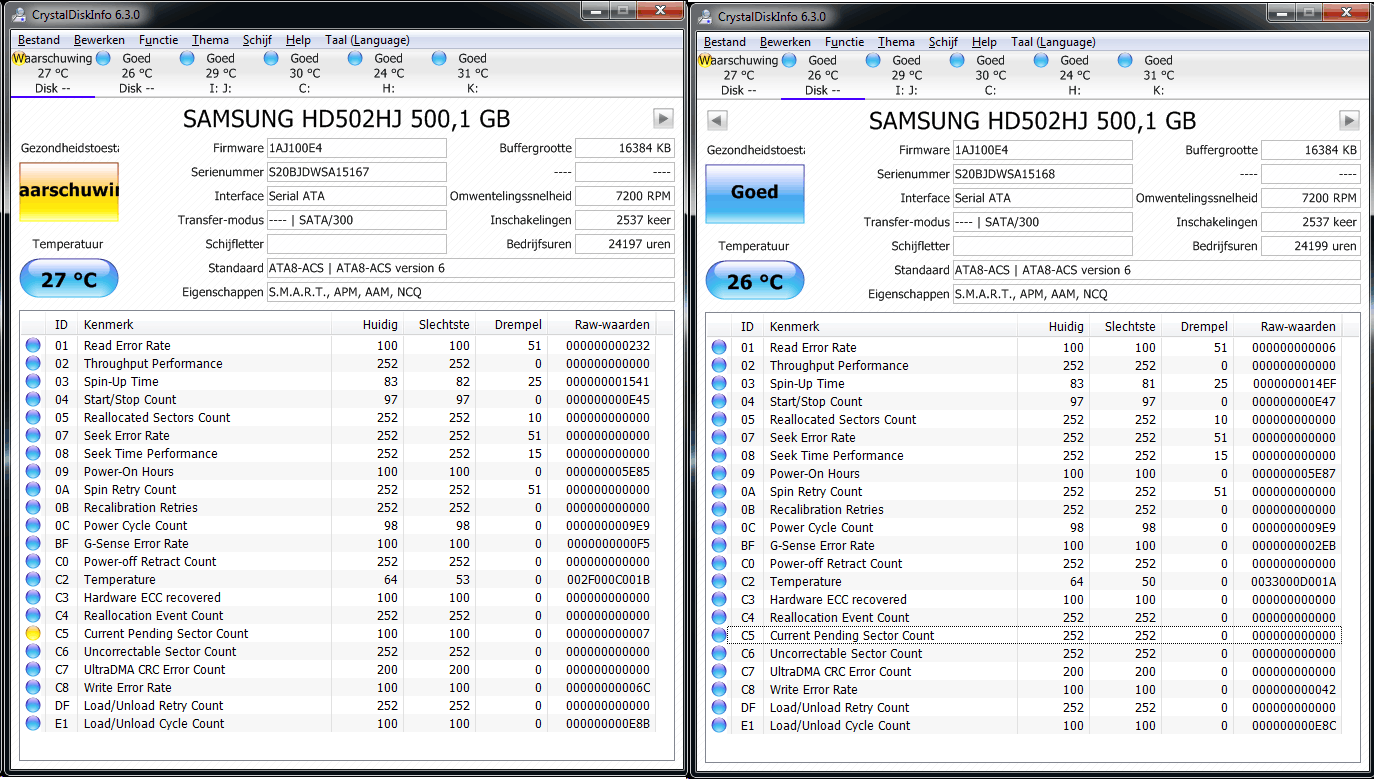The height and width of the screenshot is (782, 1376).
Task: Click status icon of Power Cycle Count, right window
Action: (x=719, y=528)
